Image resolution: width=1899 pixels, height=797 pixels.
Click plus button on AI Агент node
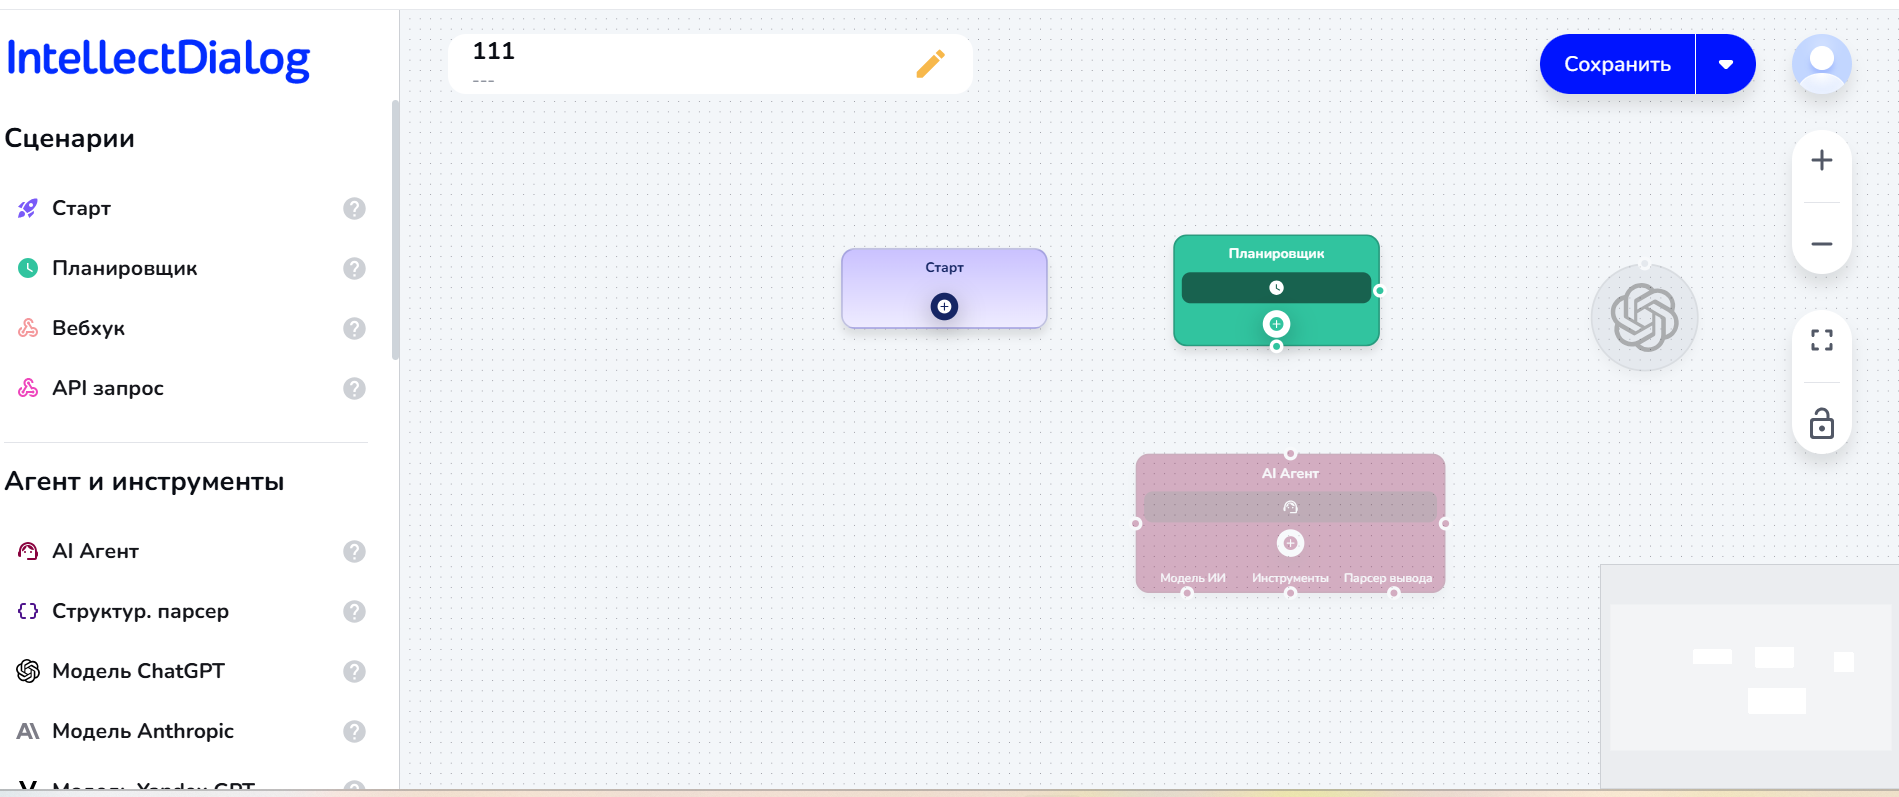pos(1290,543)
